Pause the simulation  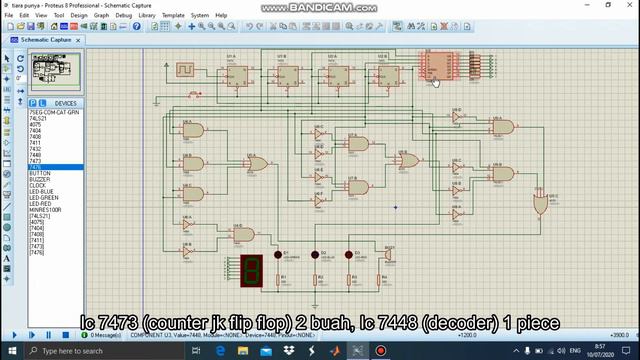point(49,335)
